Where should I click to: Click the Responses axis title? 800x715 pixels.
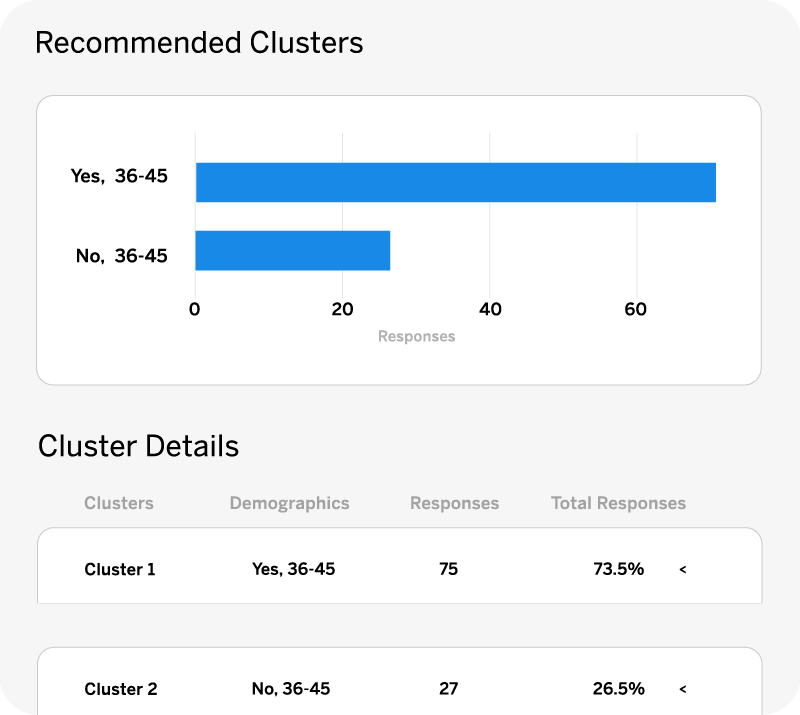416,336
